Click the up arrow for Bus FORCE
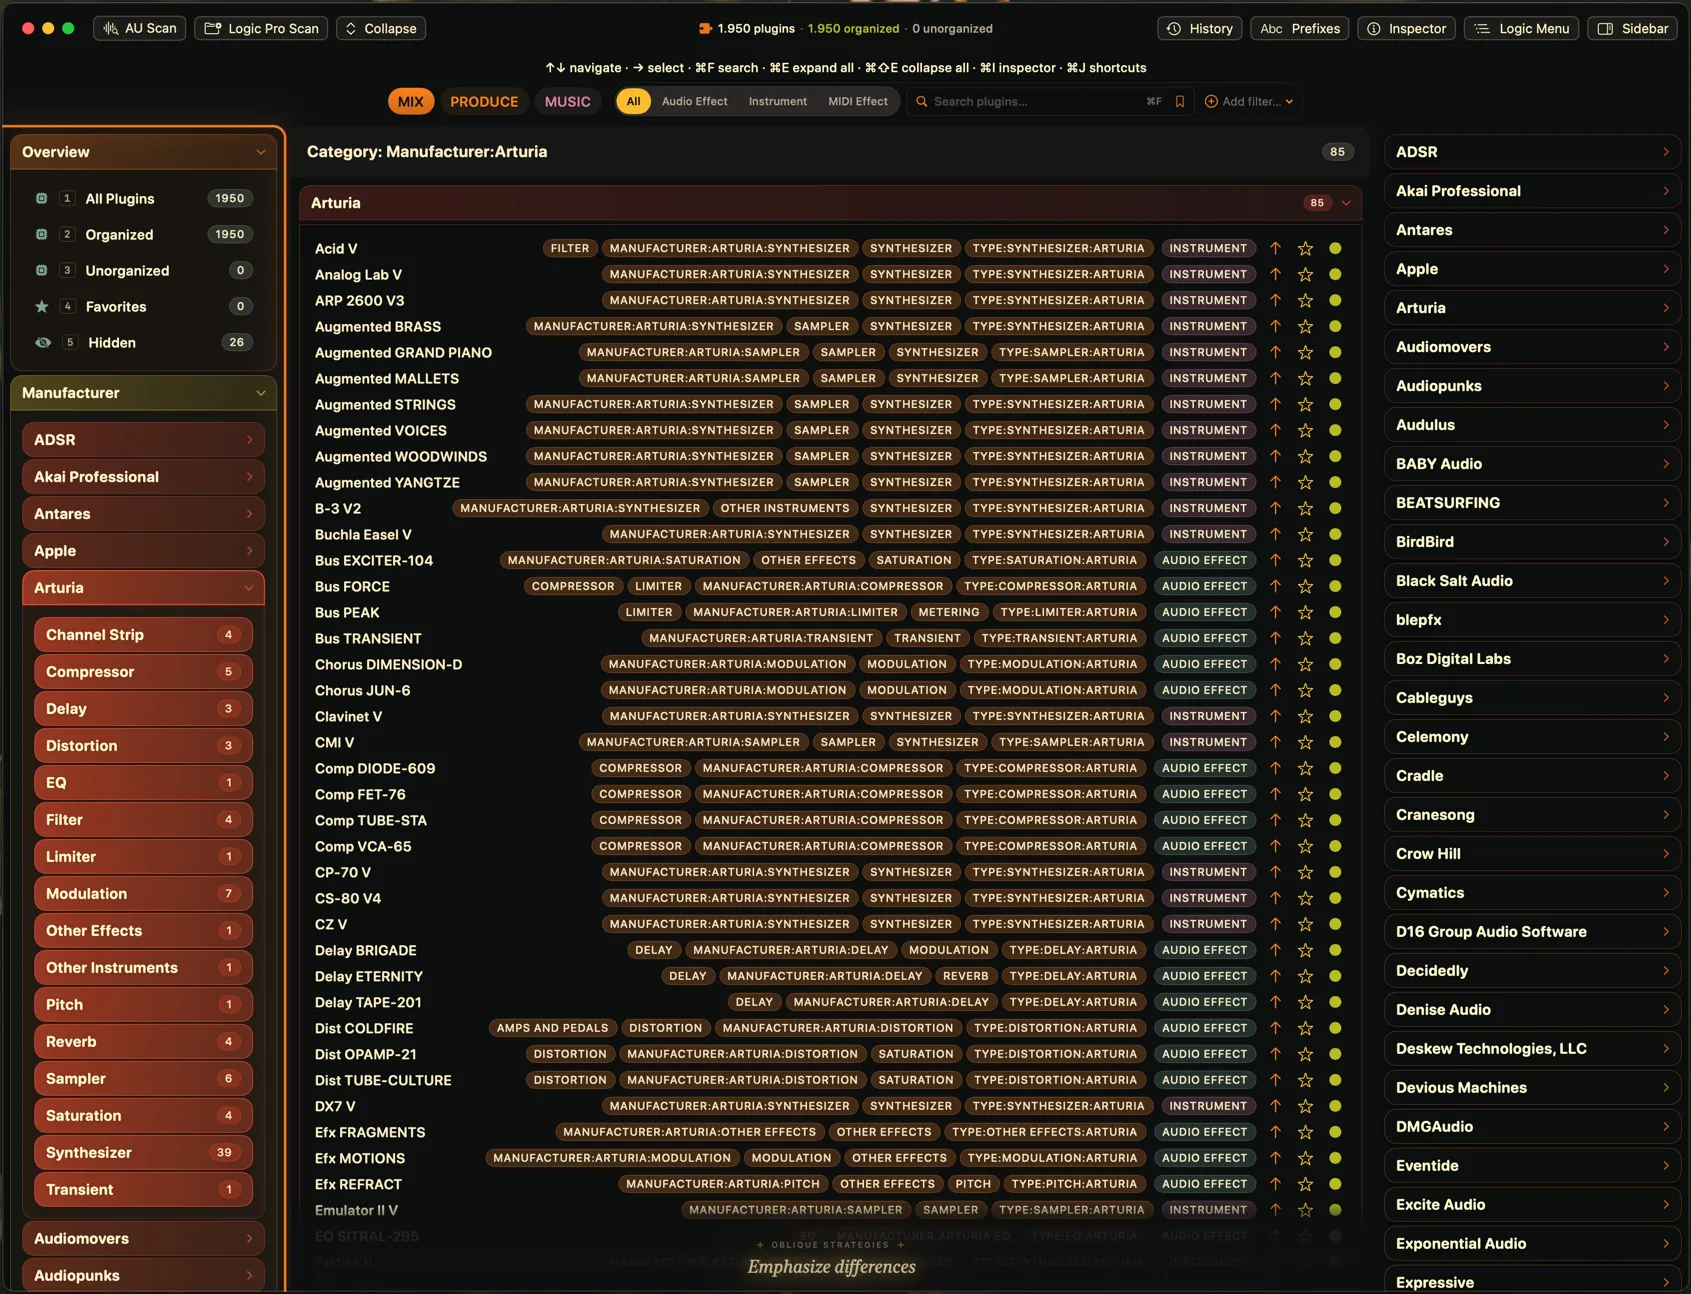 [x=1275, y=587]
